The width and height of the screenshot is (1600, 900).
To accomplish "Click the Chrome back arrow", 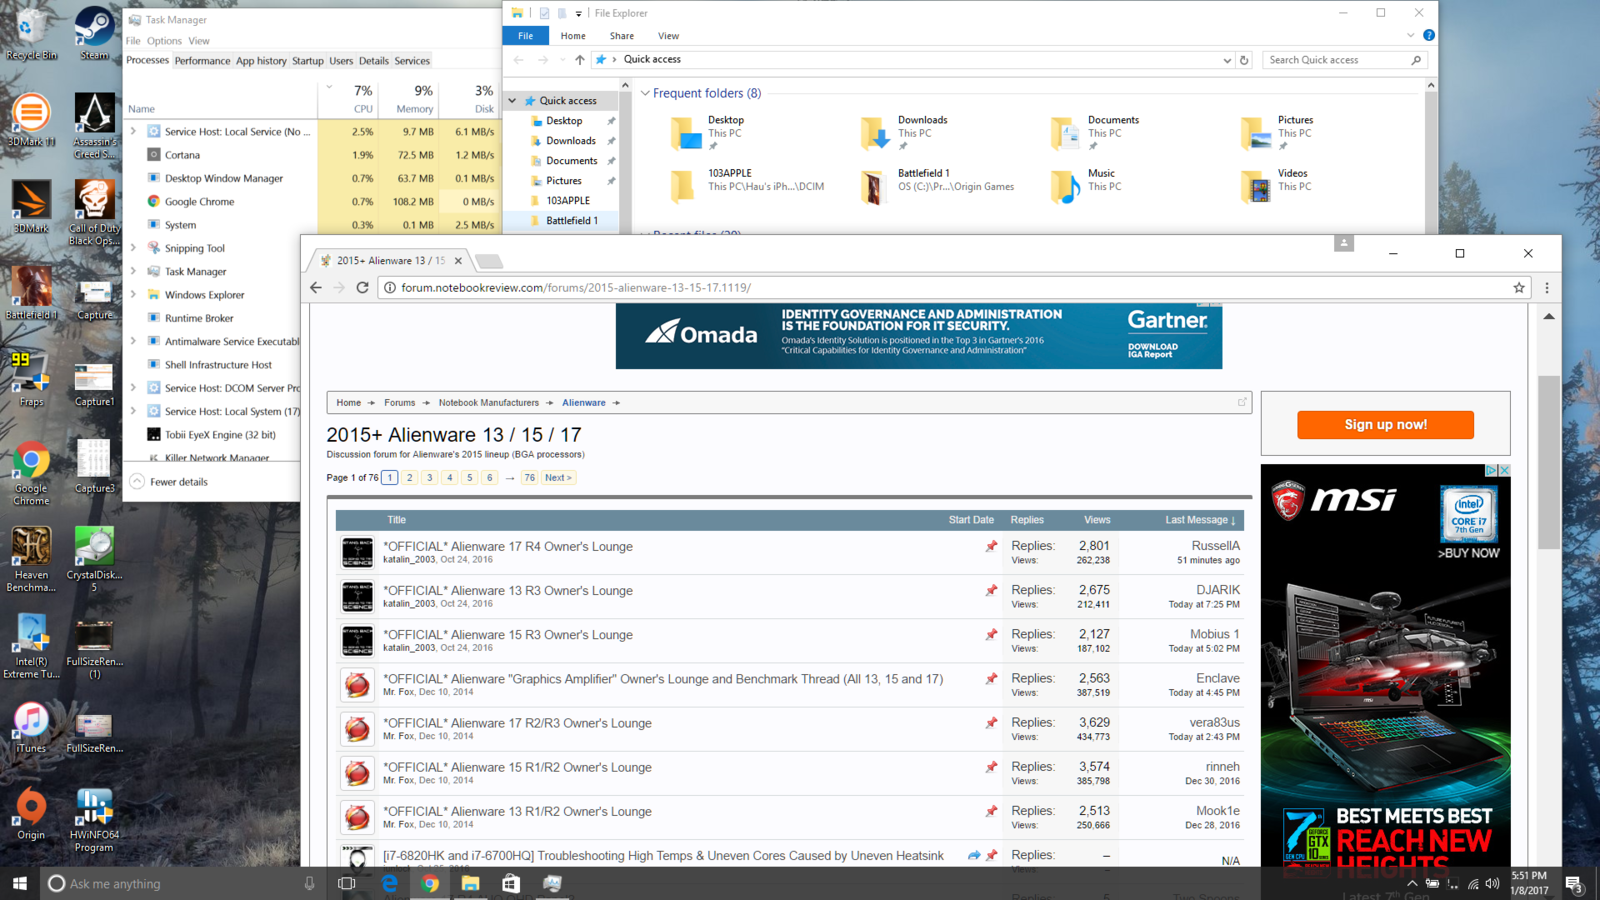I will (x=316, y=287).
